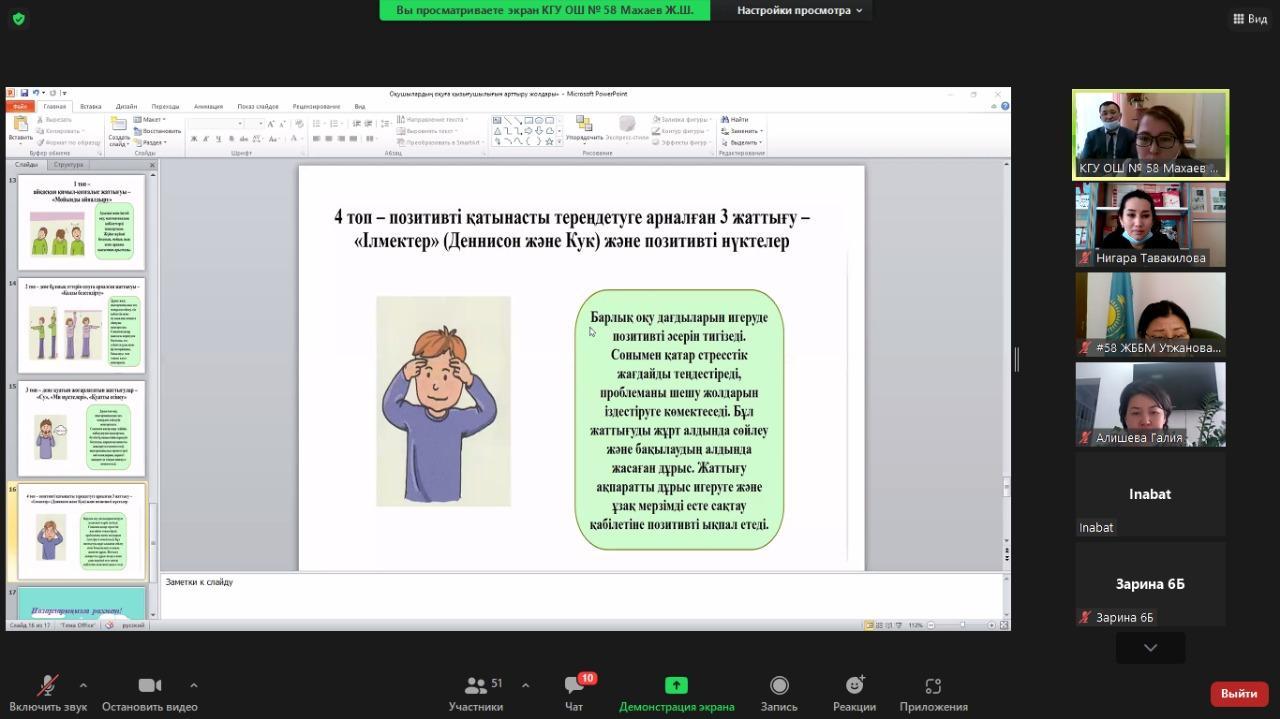Switch to the Вставка ribbon tab
The image size is (1280, 719).
click(90, 106)
